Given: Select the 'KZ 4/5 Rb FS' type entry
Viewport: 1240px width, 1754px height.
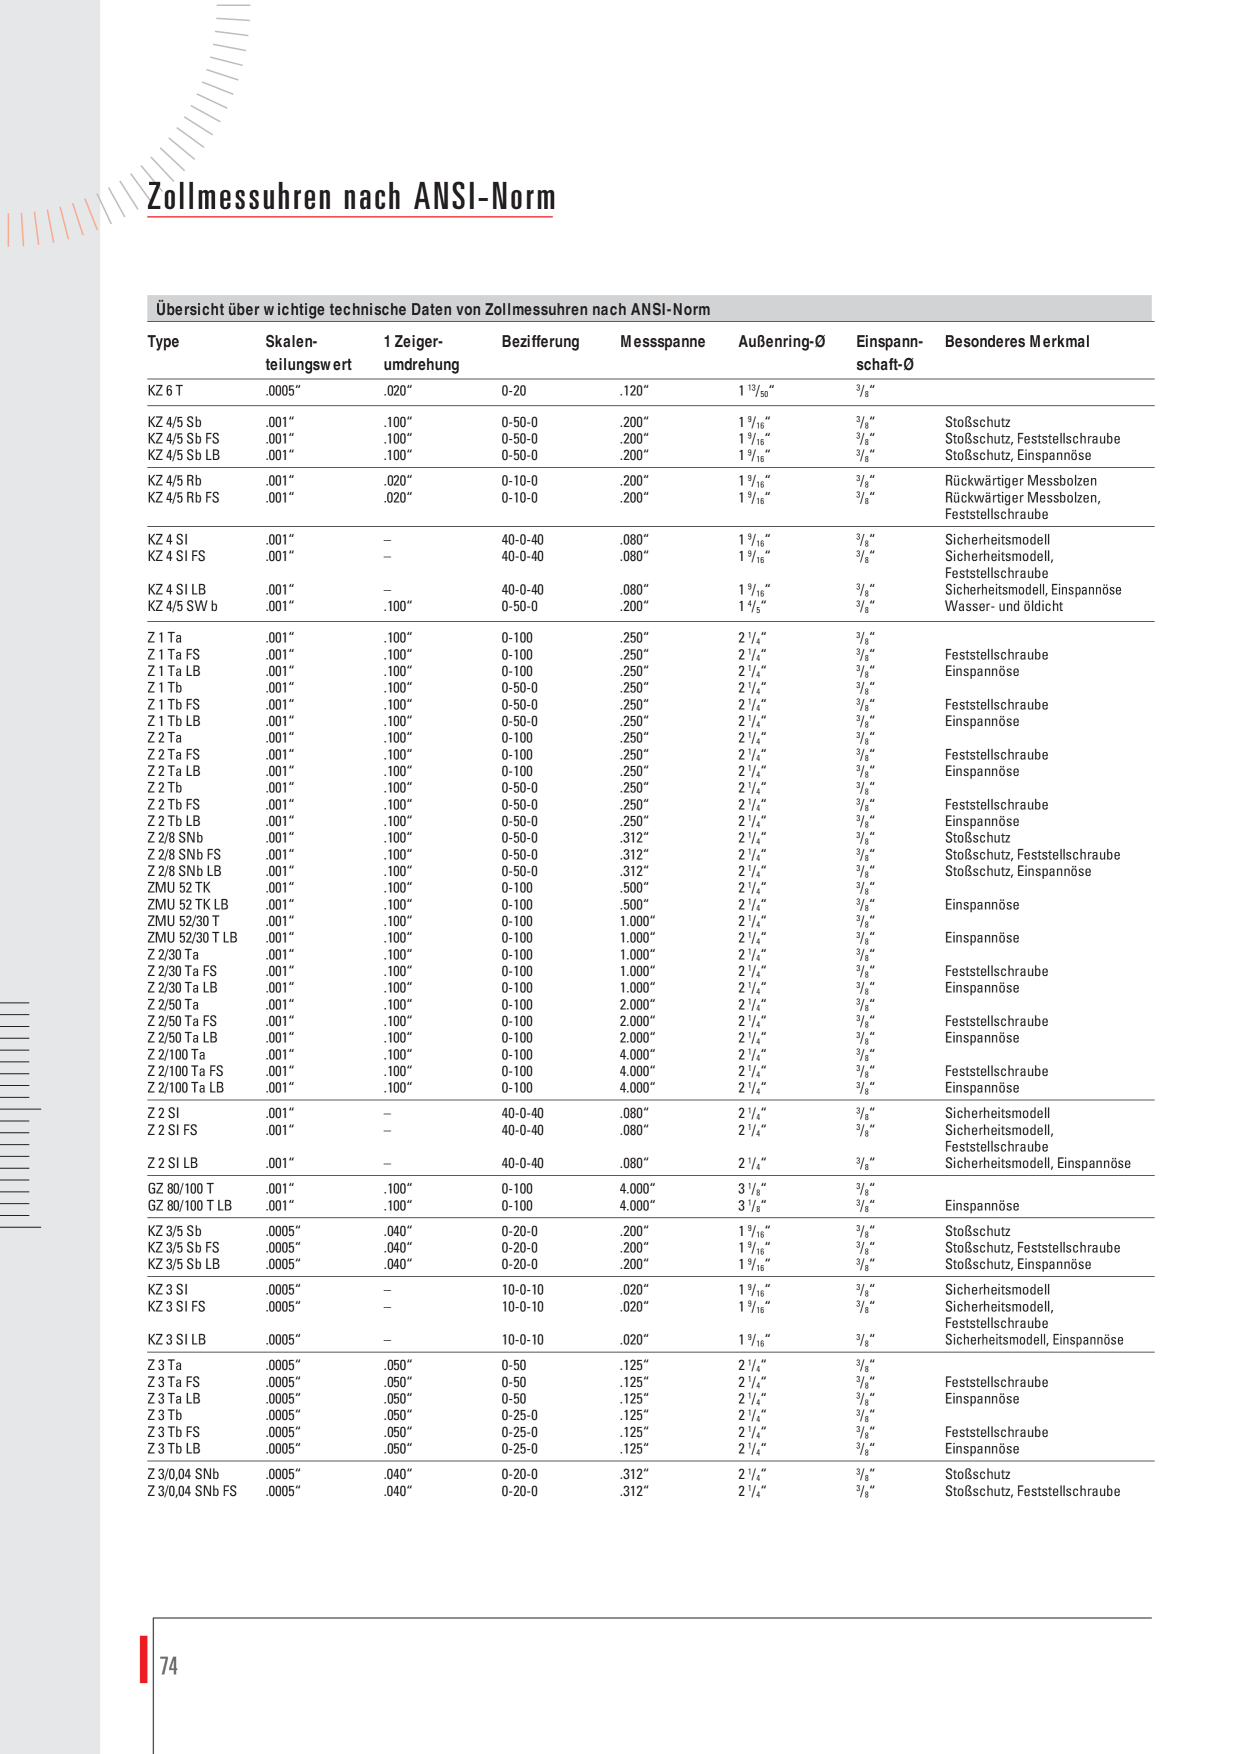Looking at the screenshot, I should click(x=183, y=498).
